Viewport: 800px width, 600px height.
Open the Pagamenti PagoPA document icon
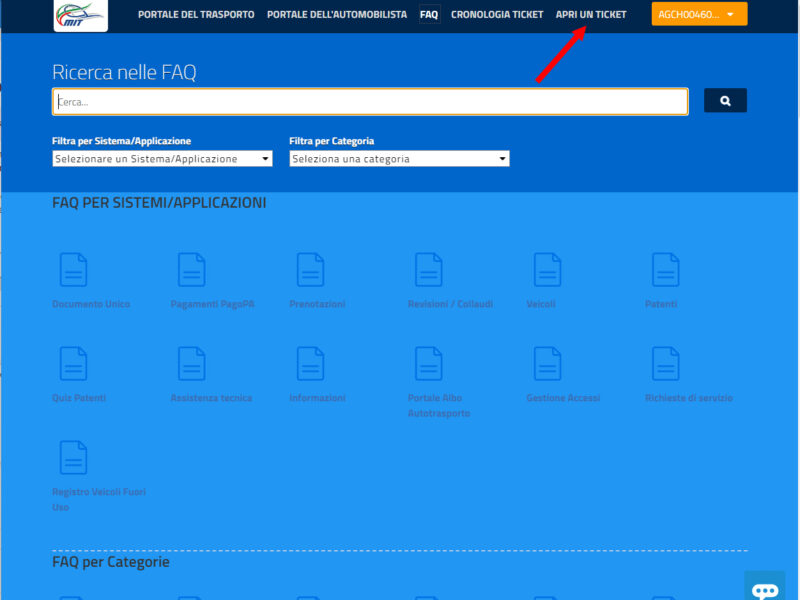(x=192, y=270)
